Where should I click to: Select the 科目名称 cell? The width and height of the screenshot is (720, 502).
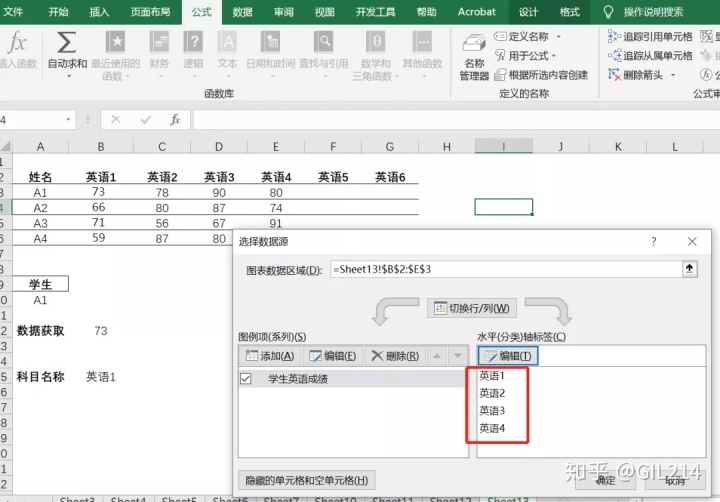point(40,377)
